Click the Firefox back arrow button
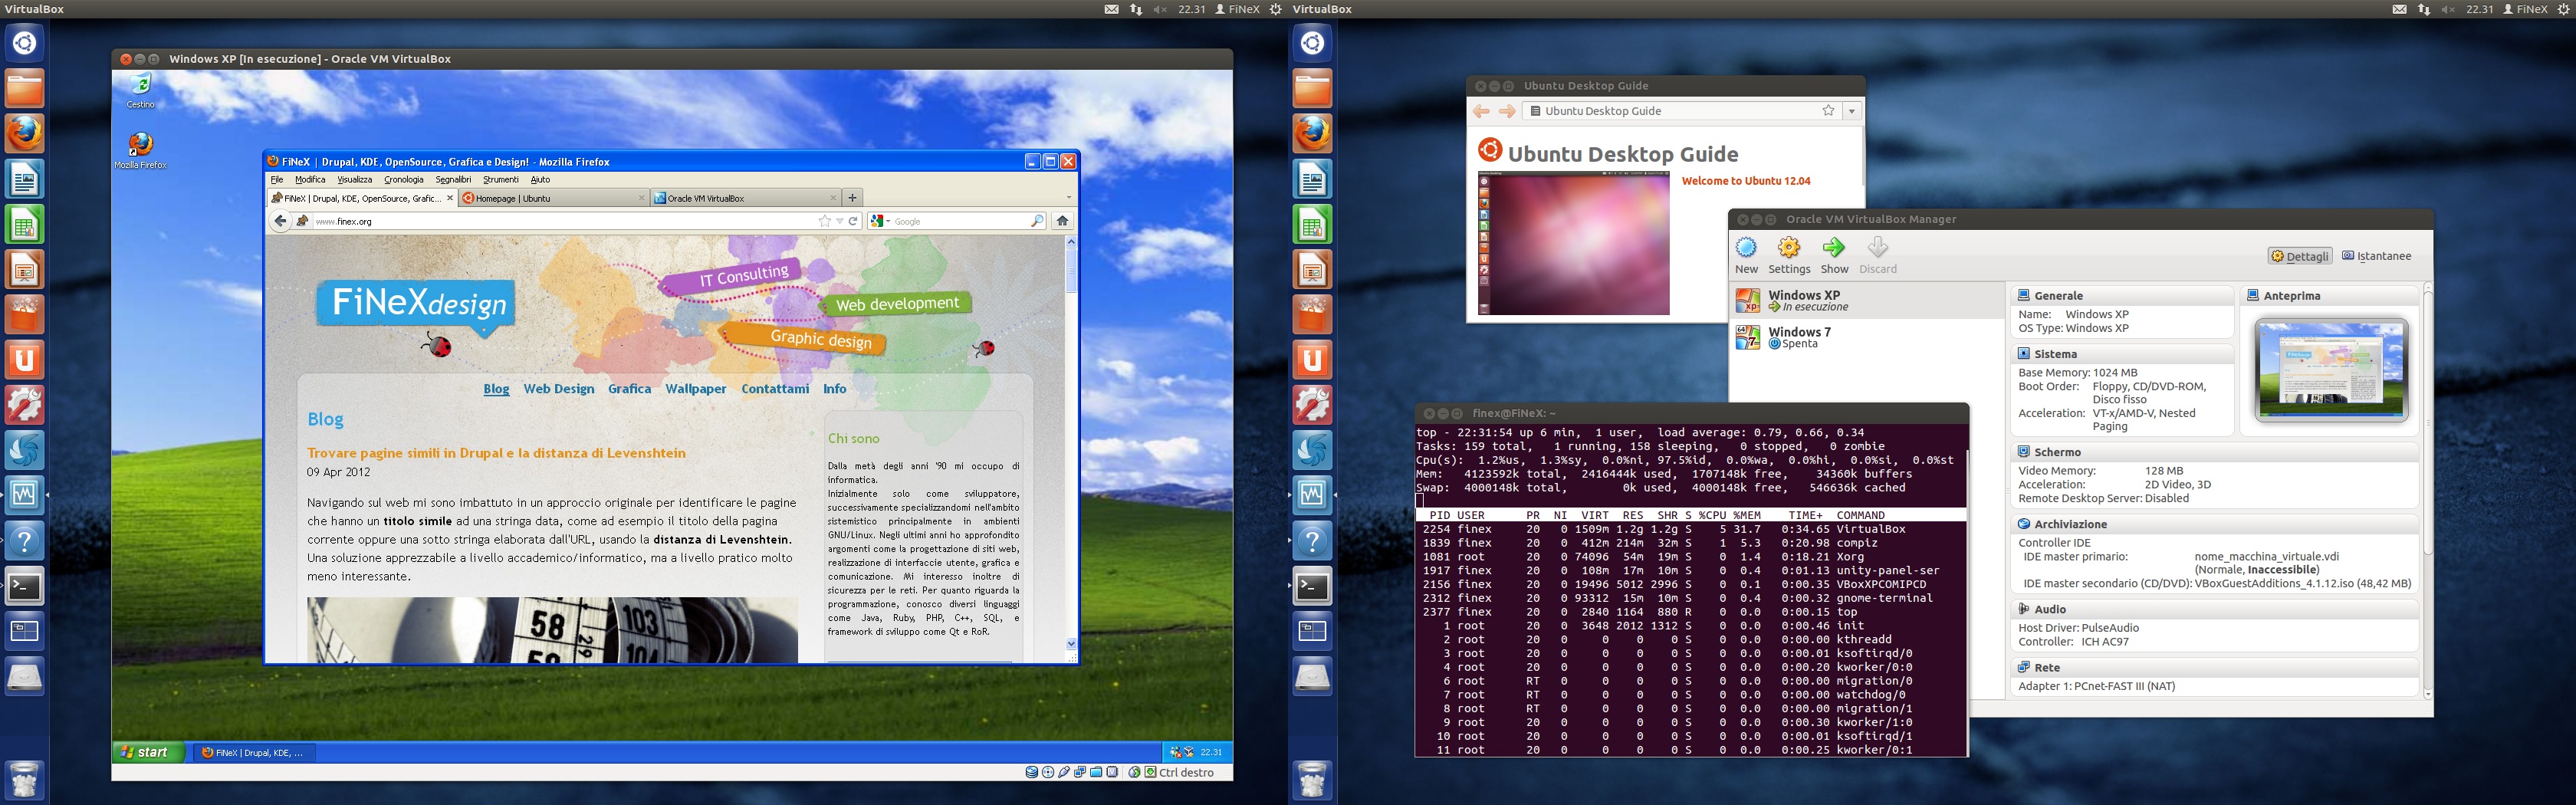The width and height of the screenshot is (2576, 805). (281, 221)
